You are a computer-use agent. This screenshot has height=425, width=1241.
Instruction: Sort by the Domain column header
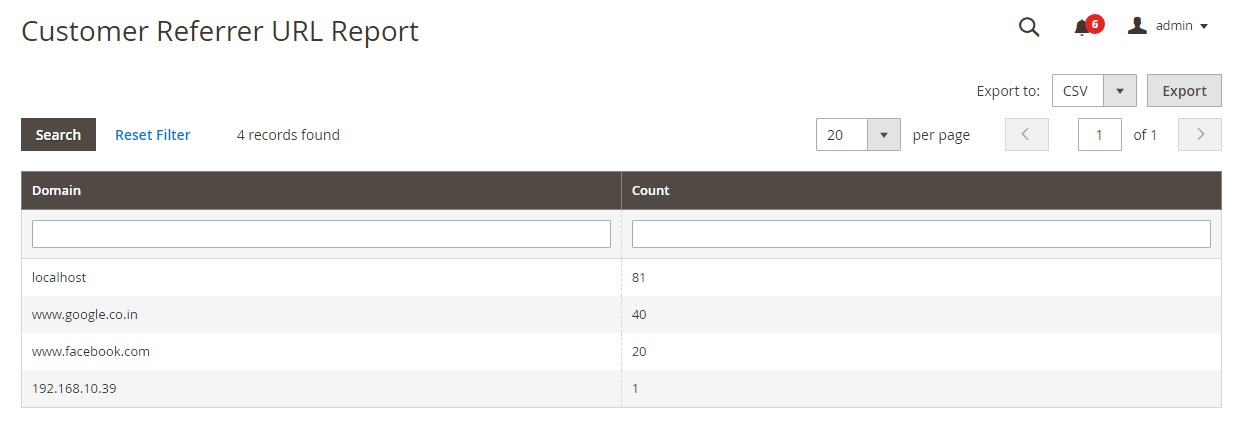click(321, 190)
